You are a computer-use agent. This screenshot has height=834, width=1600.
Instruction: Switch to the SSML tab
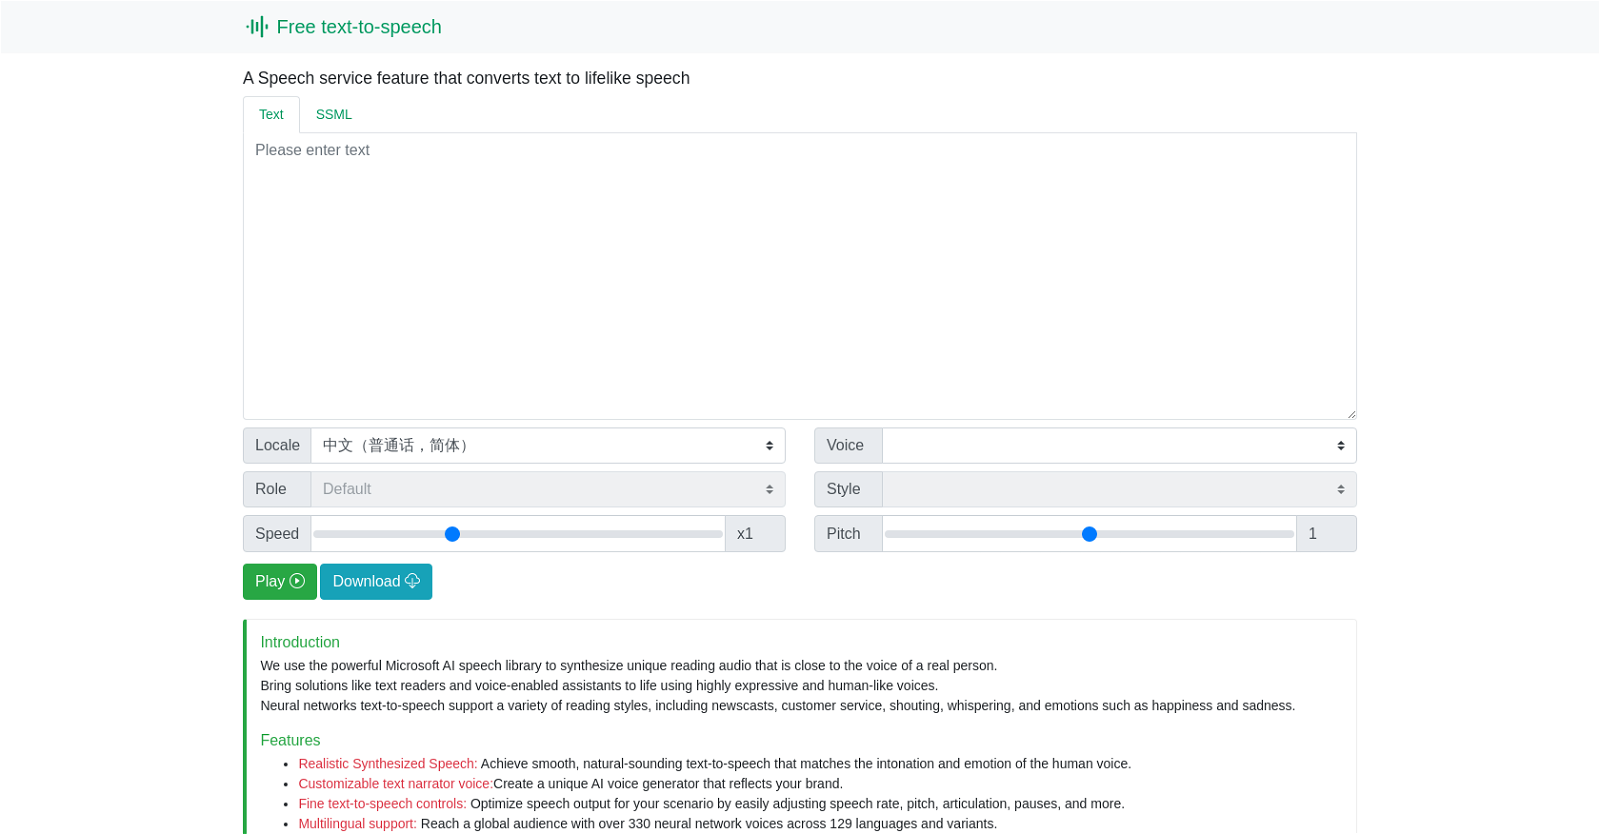point(334,115)
